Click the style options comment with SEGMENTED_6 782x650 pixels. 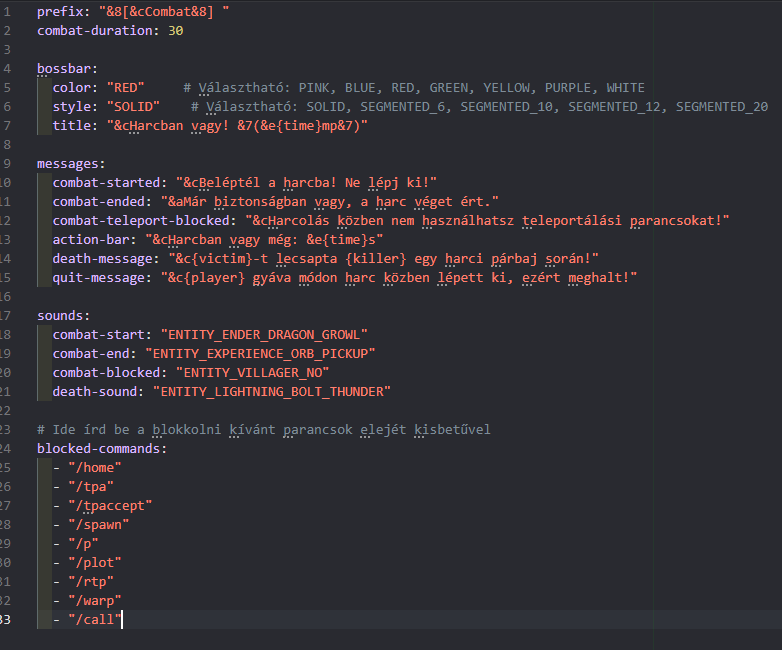tap(479, 107)
